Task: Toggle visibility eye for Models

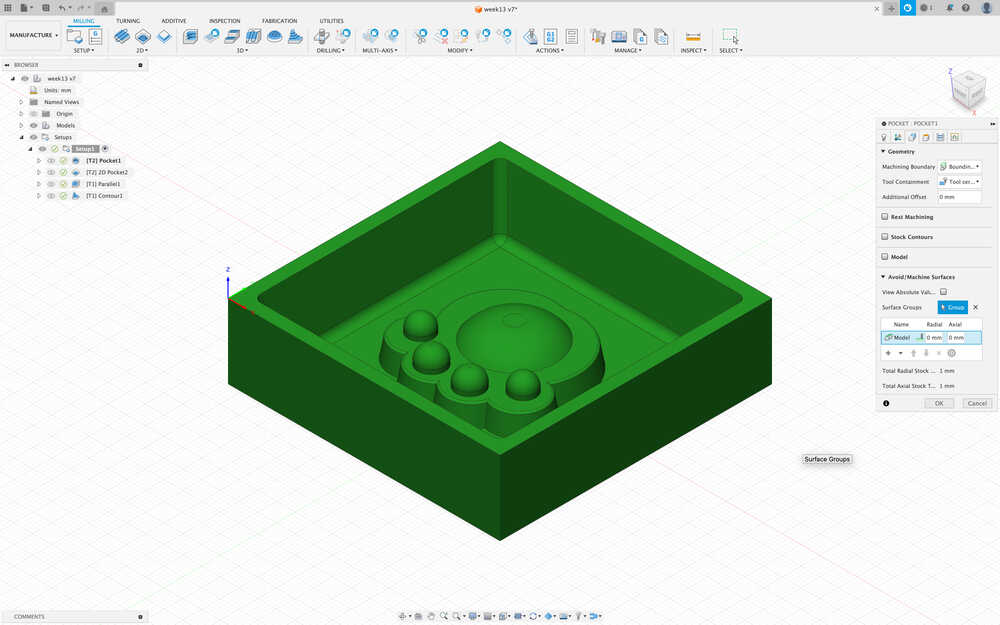Action: coord(34,126)
